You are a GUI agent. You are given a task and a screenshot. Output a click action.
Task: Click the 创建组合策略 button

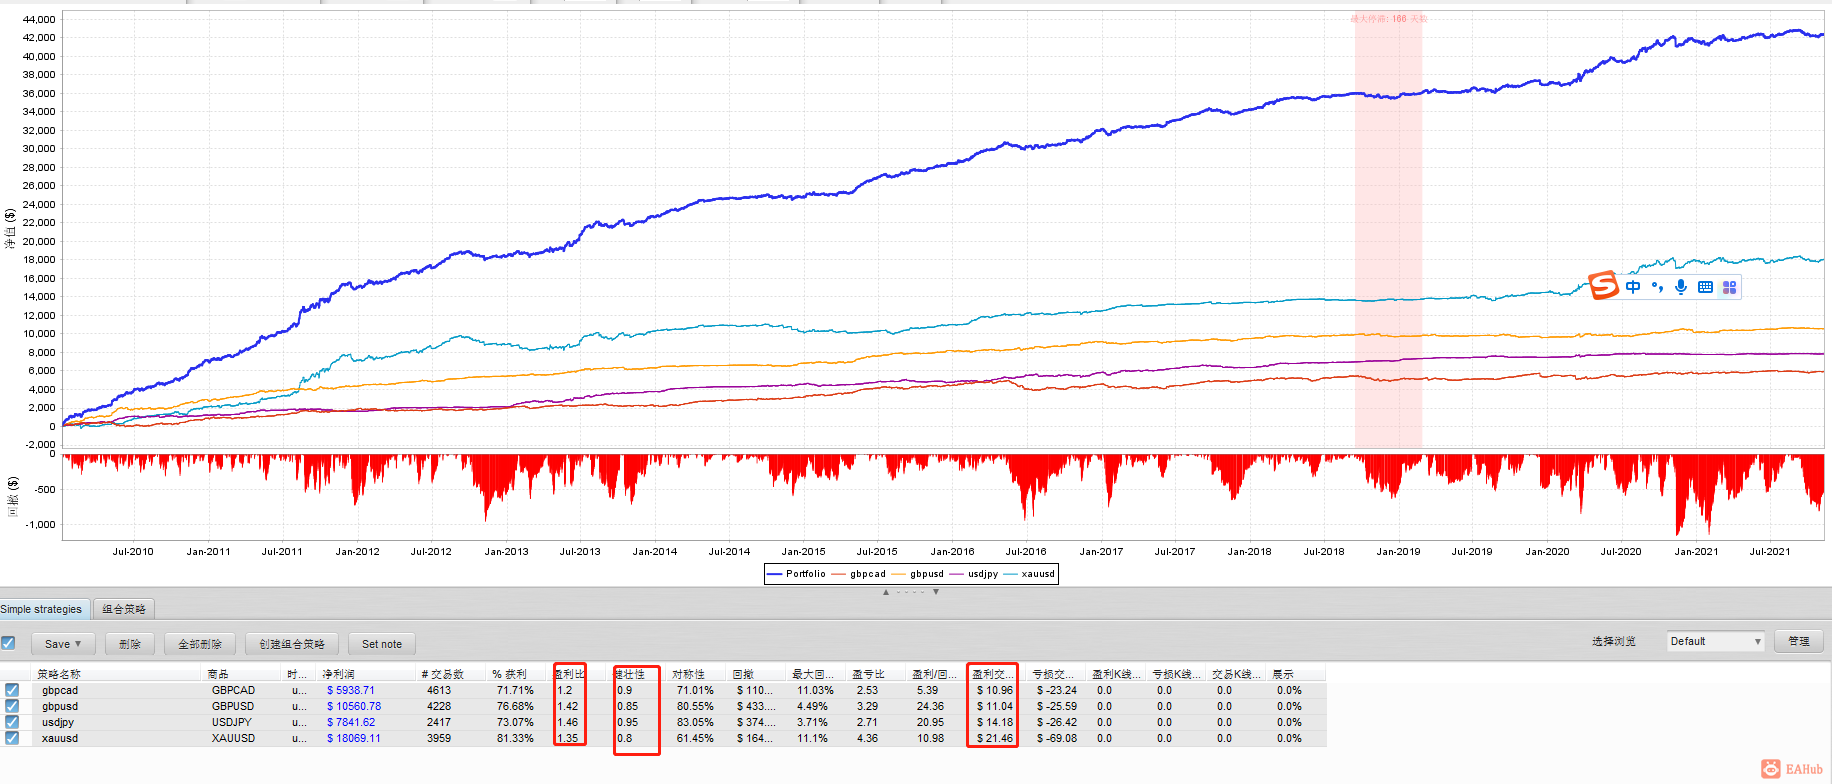292,644
